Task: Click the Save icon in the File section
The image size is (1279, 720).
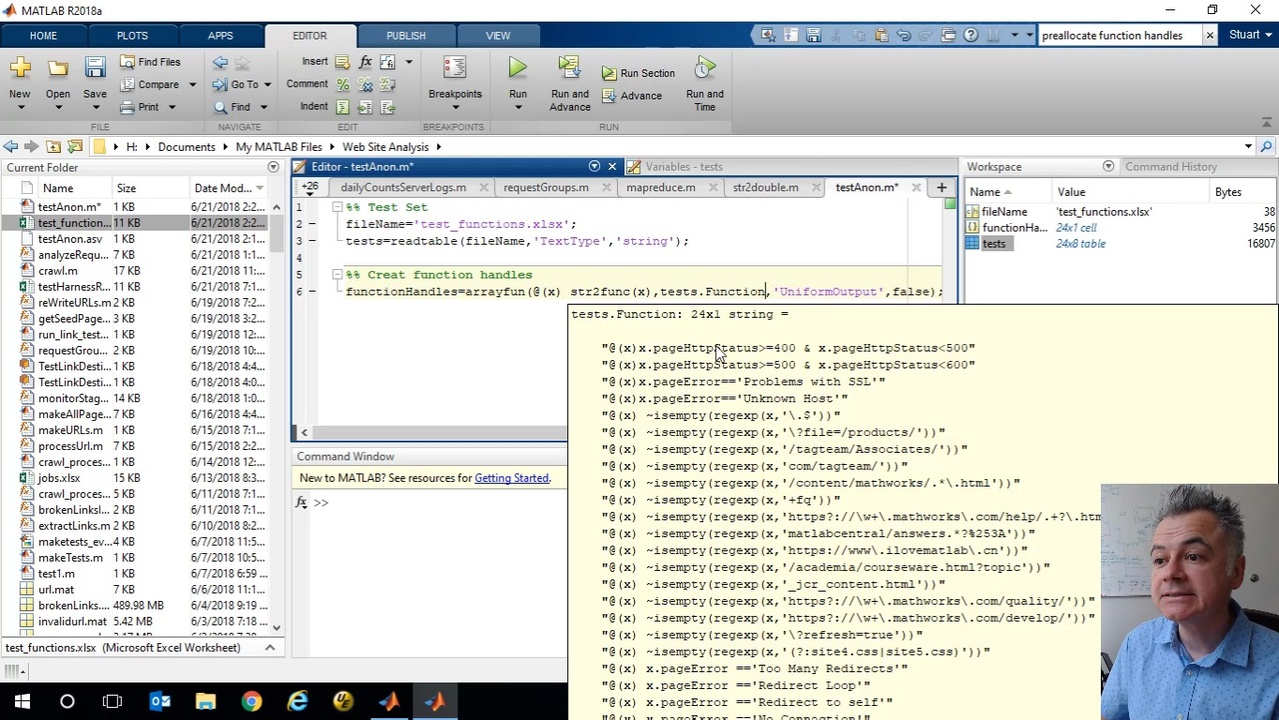Action: coord(94,69)
